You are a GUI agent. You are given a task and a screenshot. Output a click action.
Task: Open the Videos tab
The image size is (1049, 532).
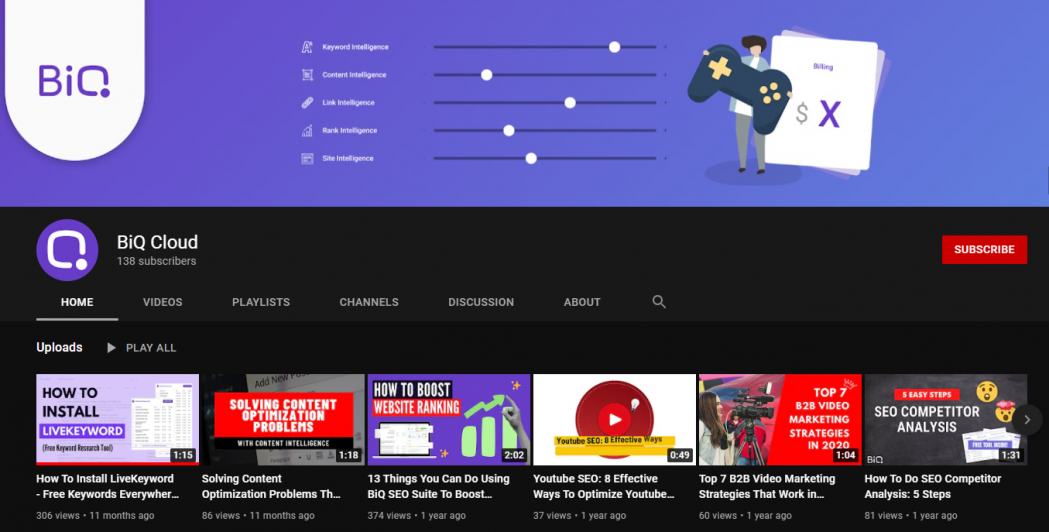pyautogui.click(x=163, y=302)
